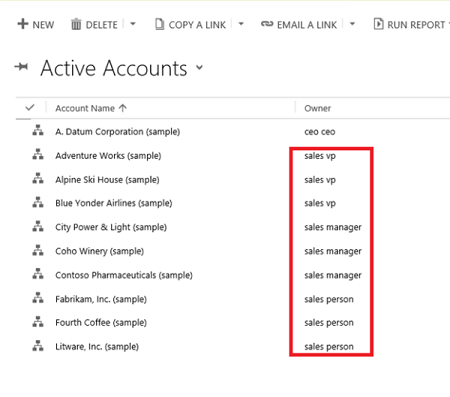The width and height of the screenshot is (450, 397).
Task: Click hierarchy icon for A. Datum Corporation
Action: click(x=38, y=130)
